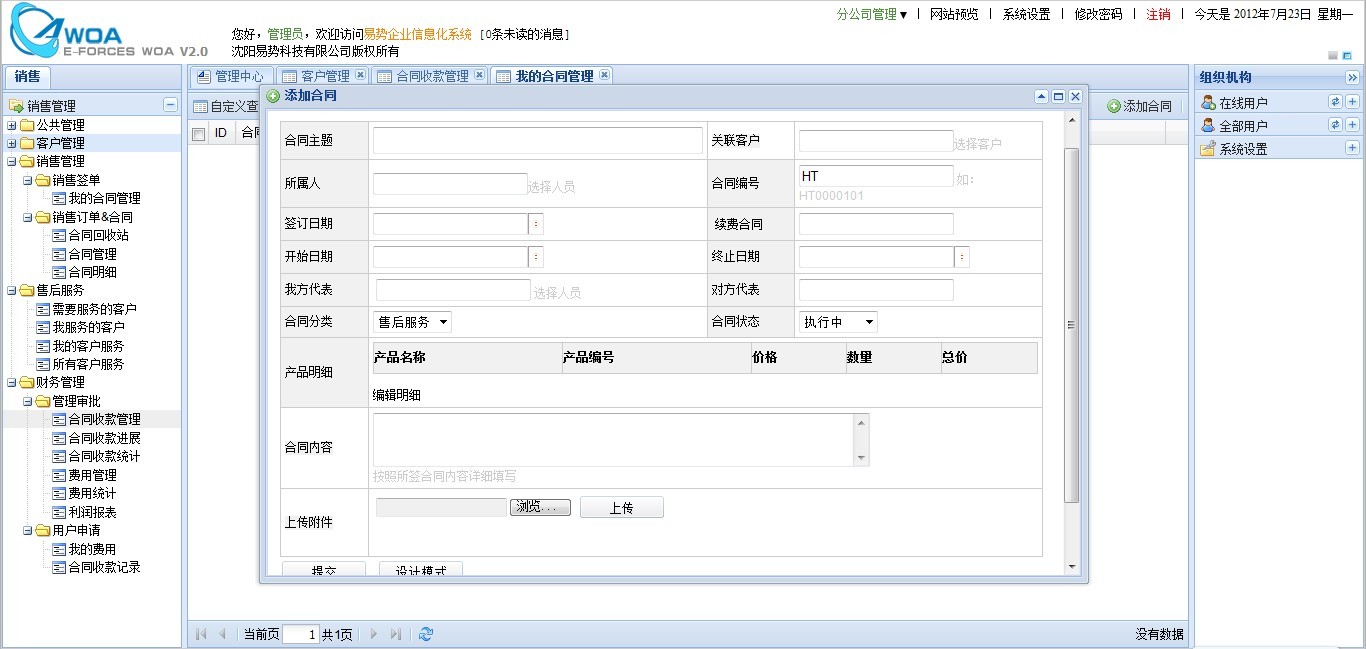Jump to first page using pager arrow icon
This screenshot has height=649, width=1366.
coord(201,633)
